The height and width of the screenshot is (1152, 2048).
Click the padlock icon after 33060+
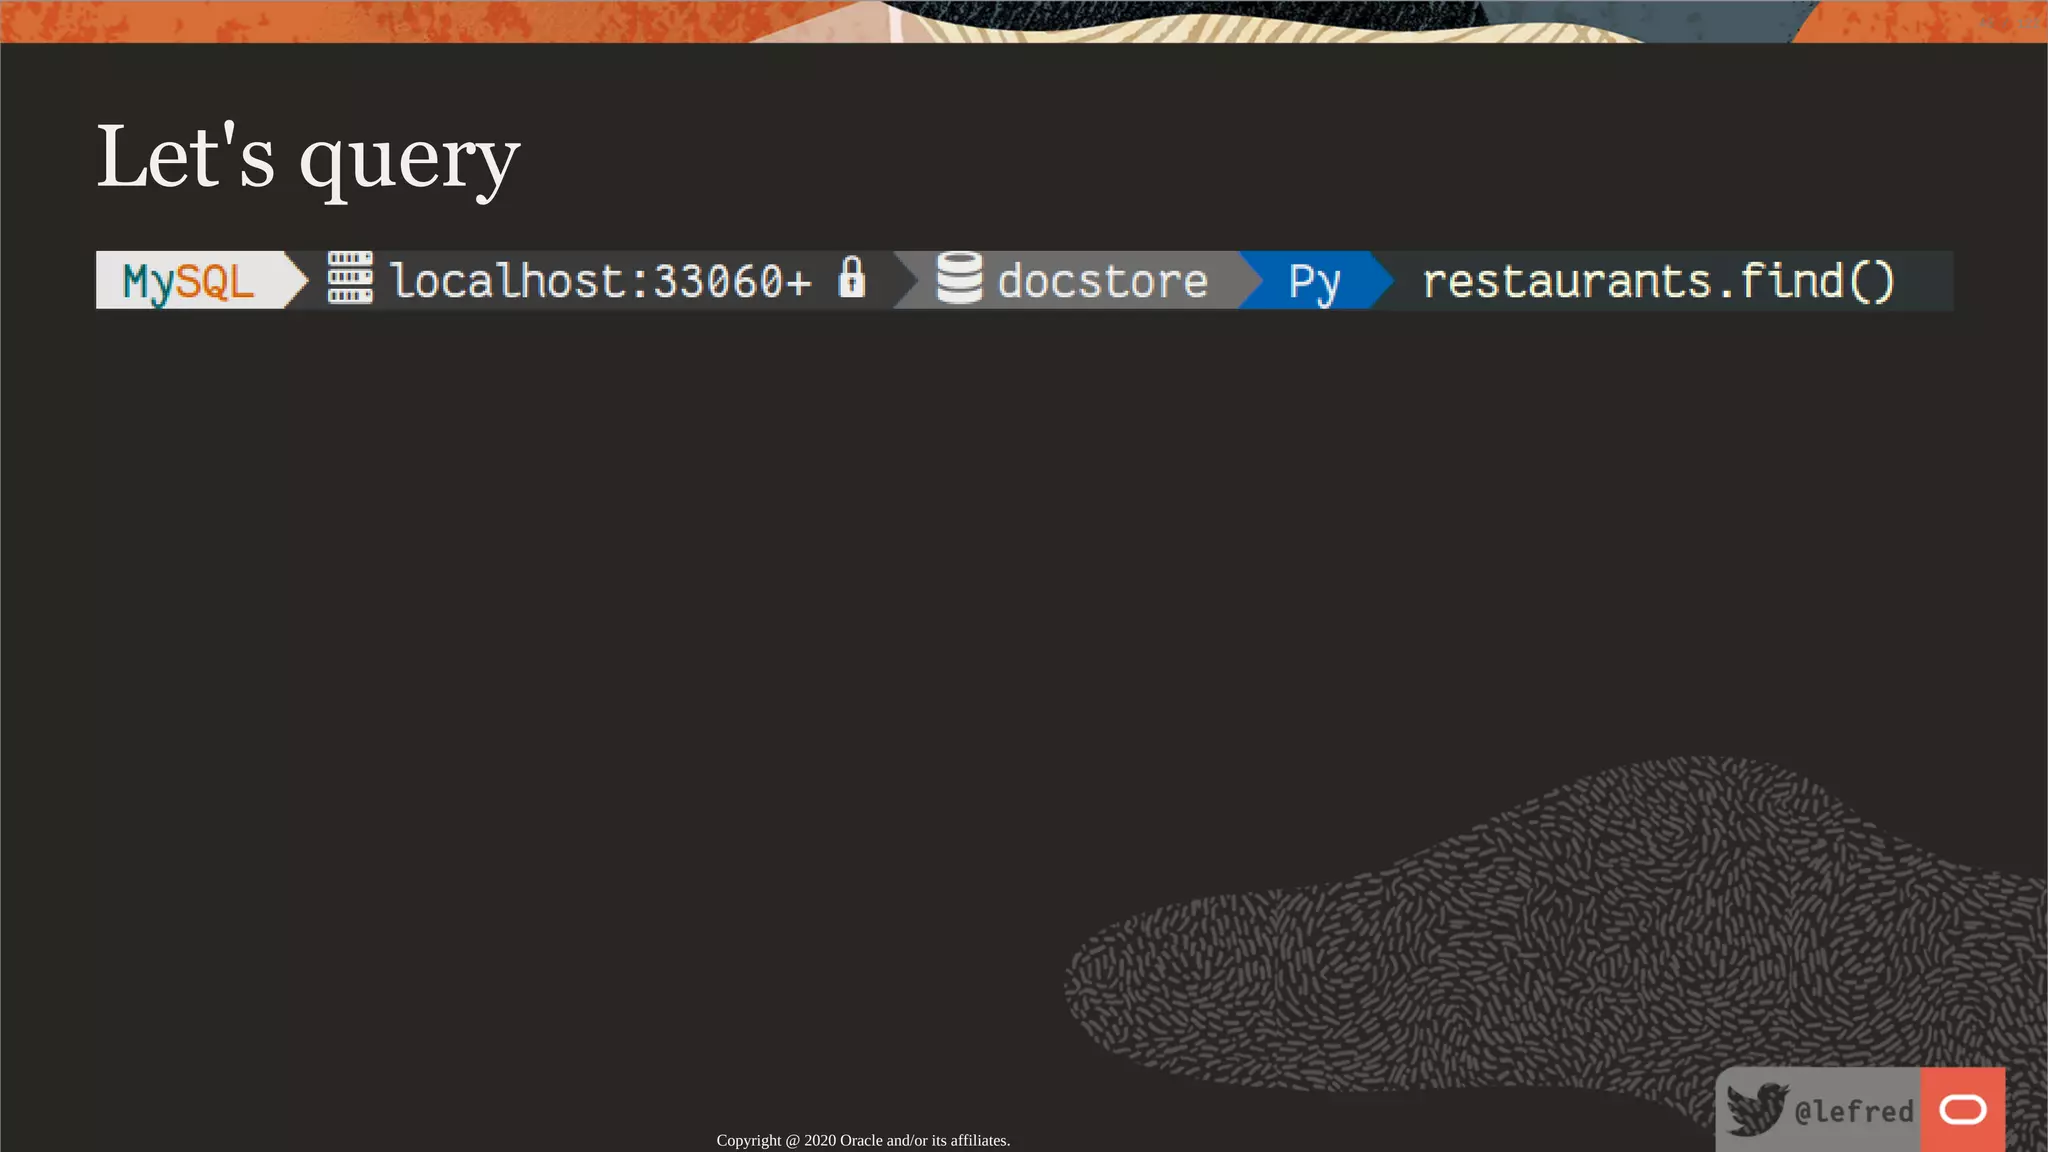point(851,277)
